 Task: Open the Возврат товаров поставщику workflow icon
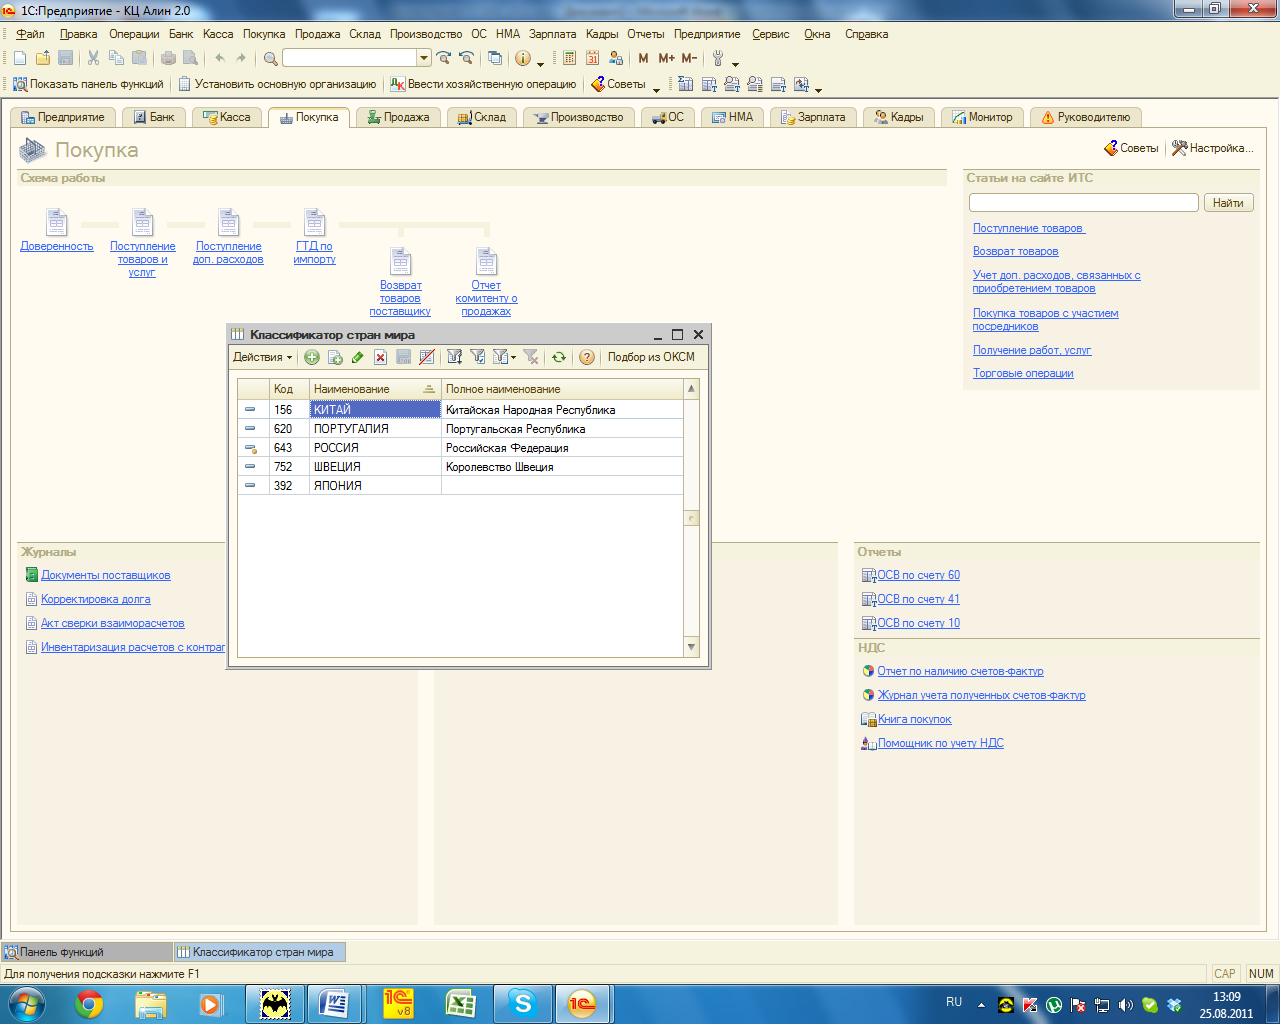pyautogui.click(x=401, y=261)
